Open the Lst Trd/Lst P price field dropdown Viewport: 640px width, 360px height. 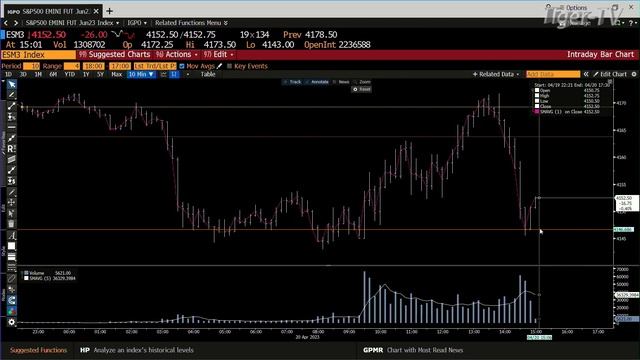155,66
